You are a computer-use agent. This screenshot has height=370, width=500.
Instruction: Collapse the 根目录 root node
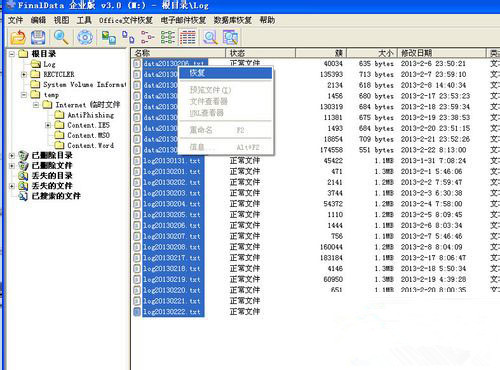[12, 54]
